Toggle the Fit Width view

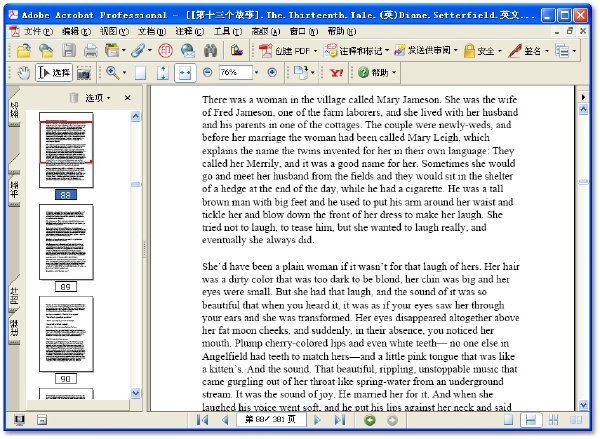coord(185,73)
